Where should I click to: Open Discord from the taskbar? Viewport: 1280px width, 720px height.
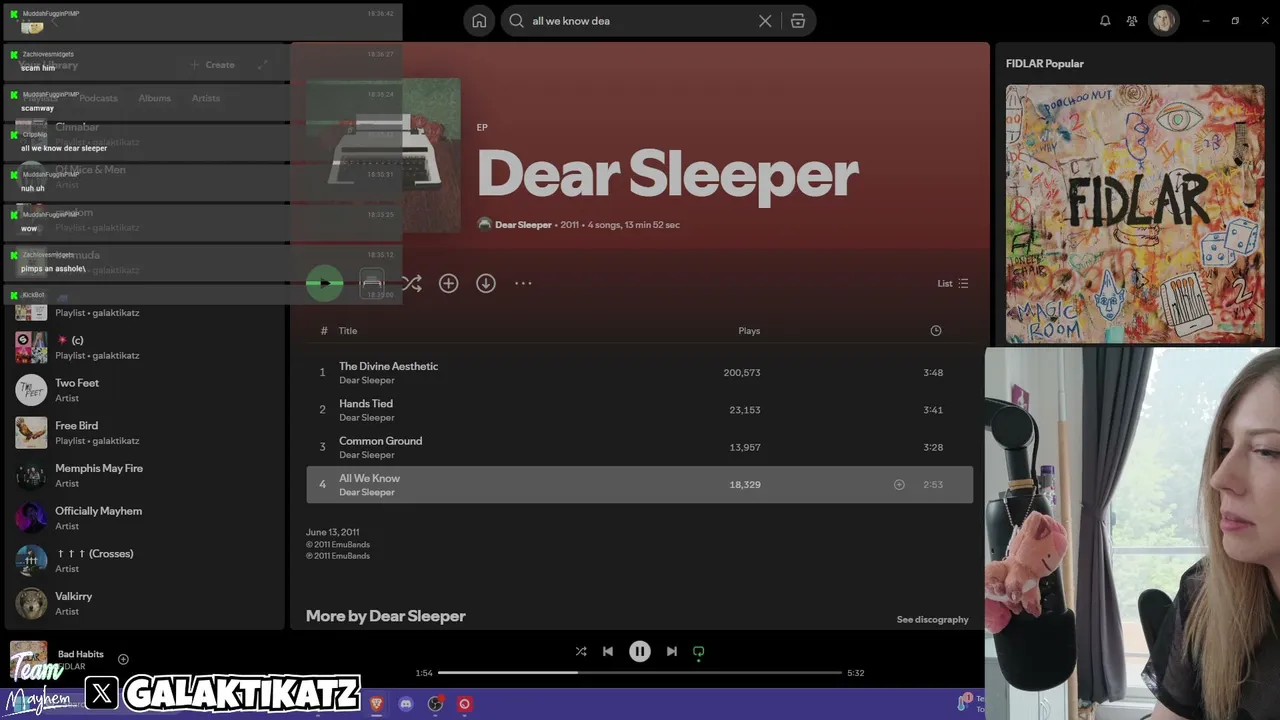pyautogui.click(x=406, y=704)
